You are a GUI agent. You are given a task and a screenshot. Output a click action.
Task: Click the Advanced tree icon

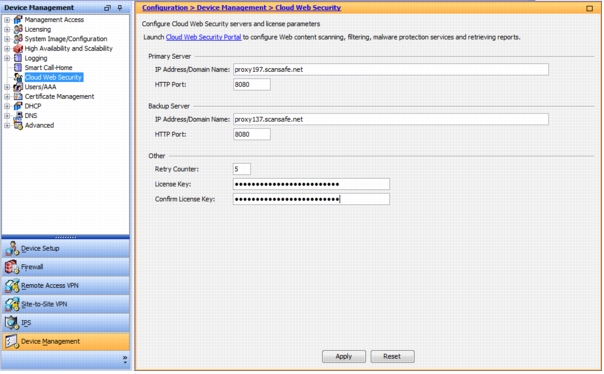point(18,125)
